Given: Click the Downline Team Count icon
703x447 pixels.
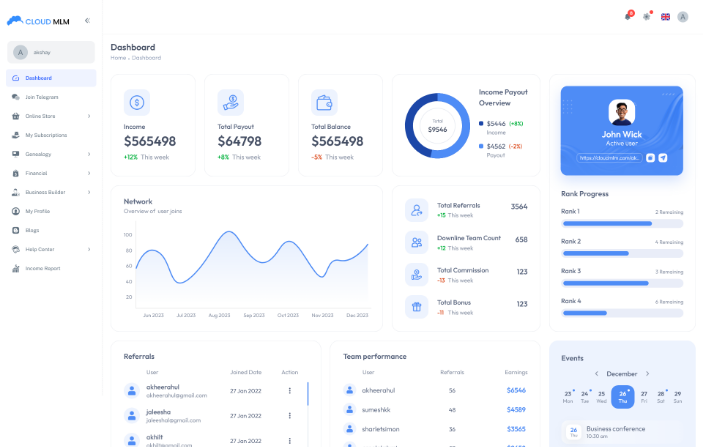Looking at the screenshot, I should (417, 243).
